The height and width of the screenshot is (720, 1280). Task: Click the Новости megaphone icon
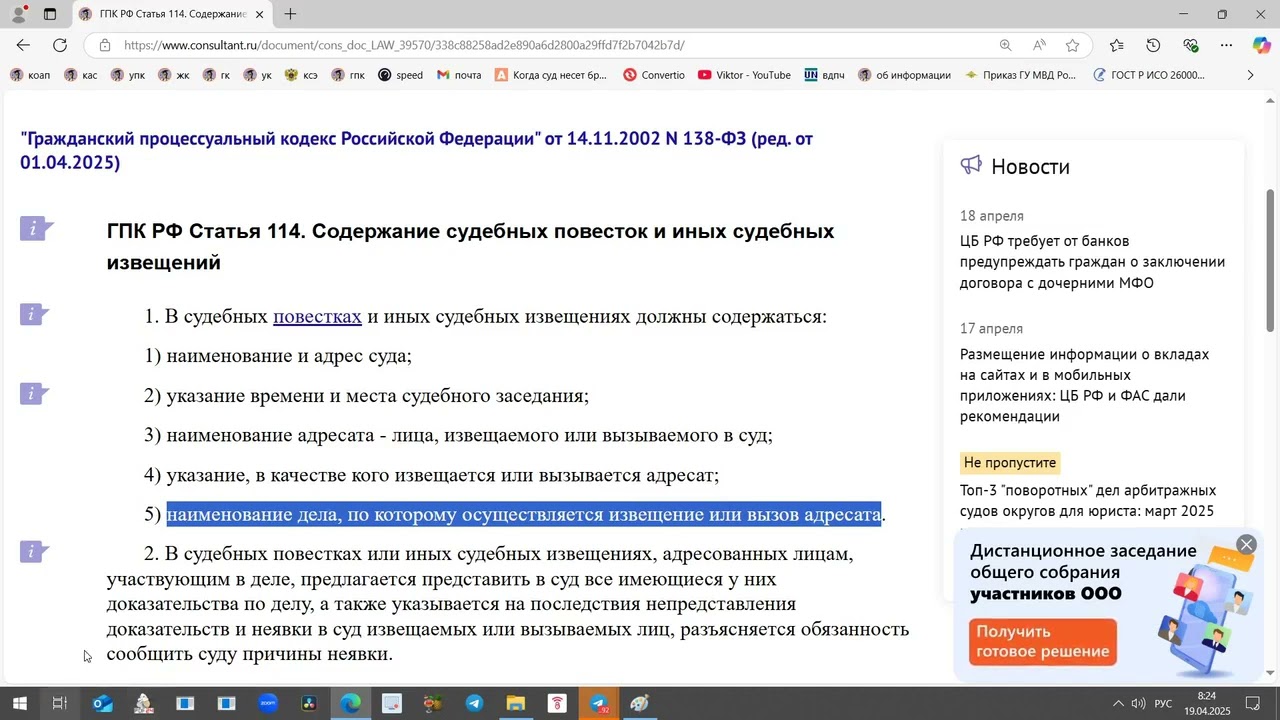click(x=971, y=165)
